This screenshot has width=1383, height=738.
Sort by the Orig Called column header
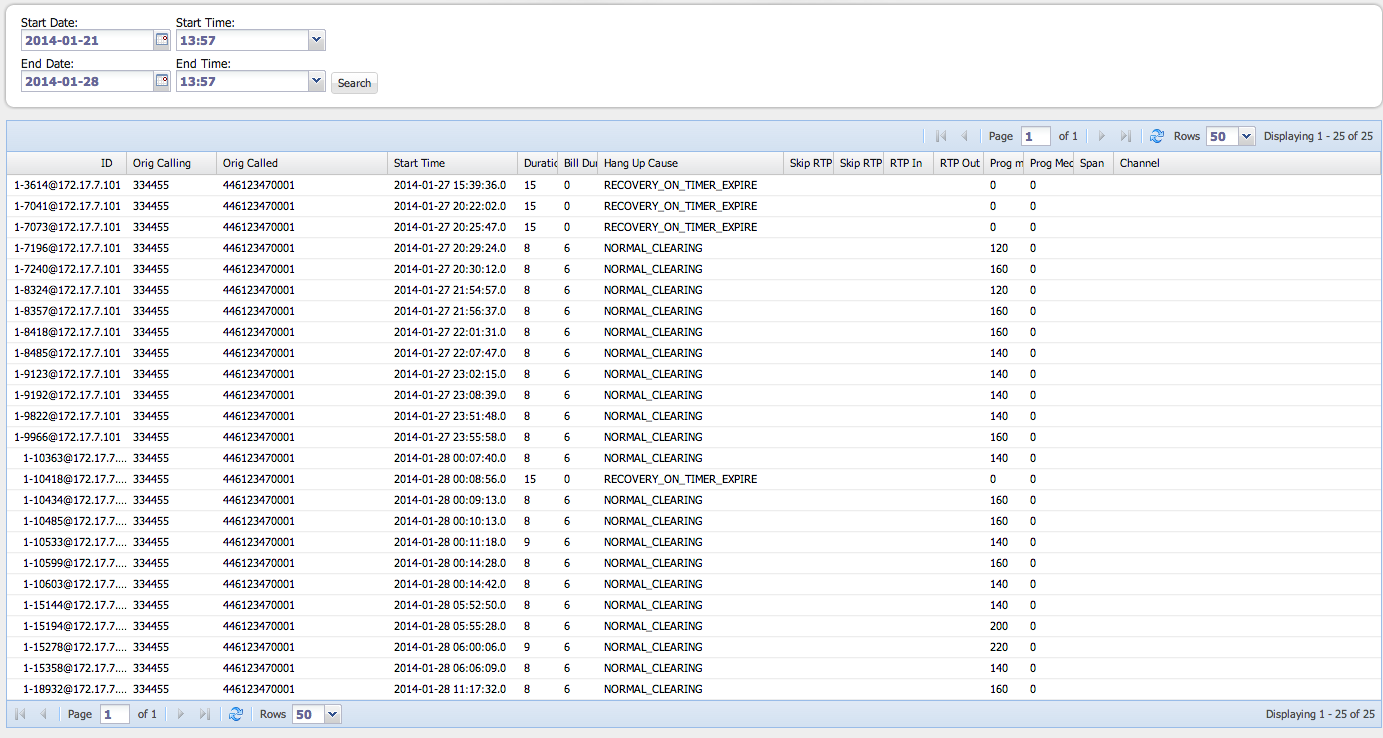click(x=302, y=163)
